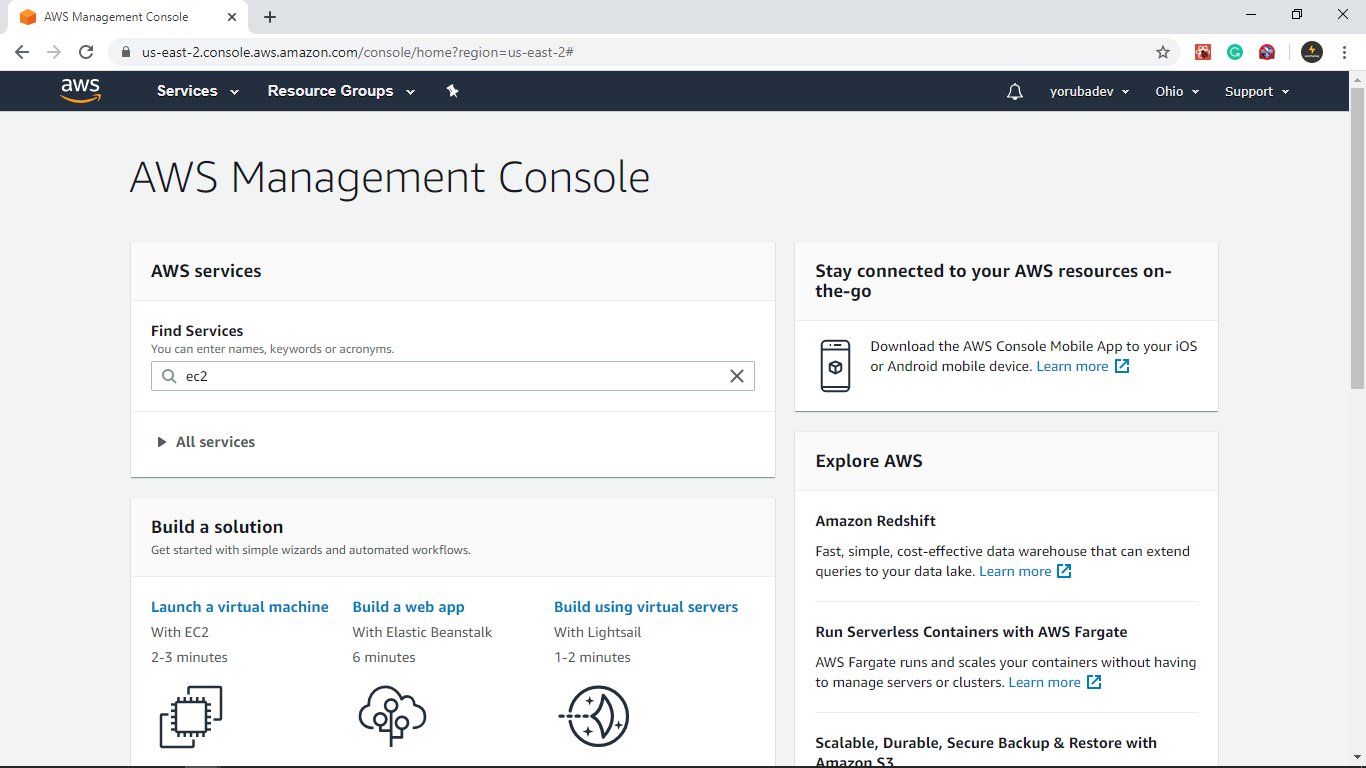This screenshot has height=768, width=1366.
Task: Click the Grammarly extension icon
Action: 1235,52
